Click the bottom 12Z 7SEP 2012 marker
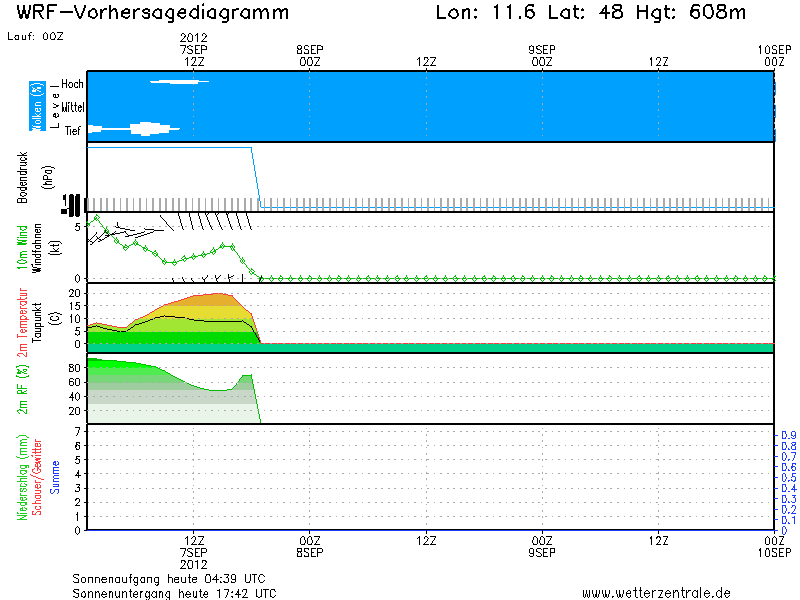 pyautogui.click(x=194, y=552)
